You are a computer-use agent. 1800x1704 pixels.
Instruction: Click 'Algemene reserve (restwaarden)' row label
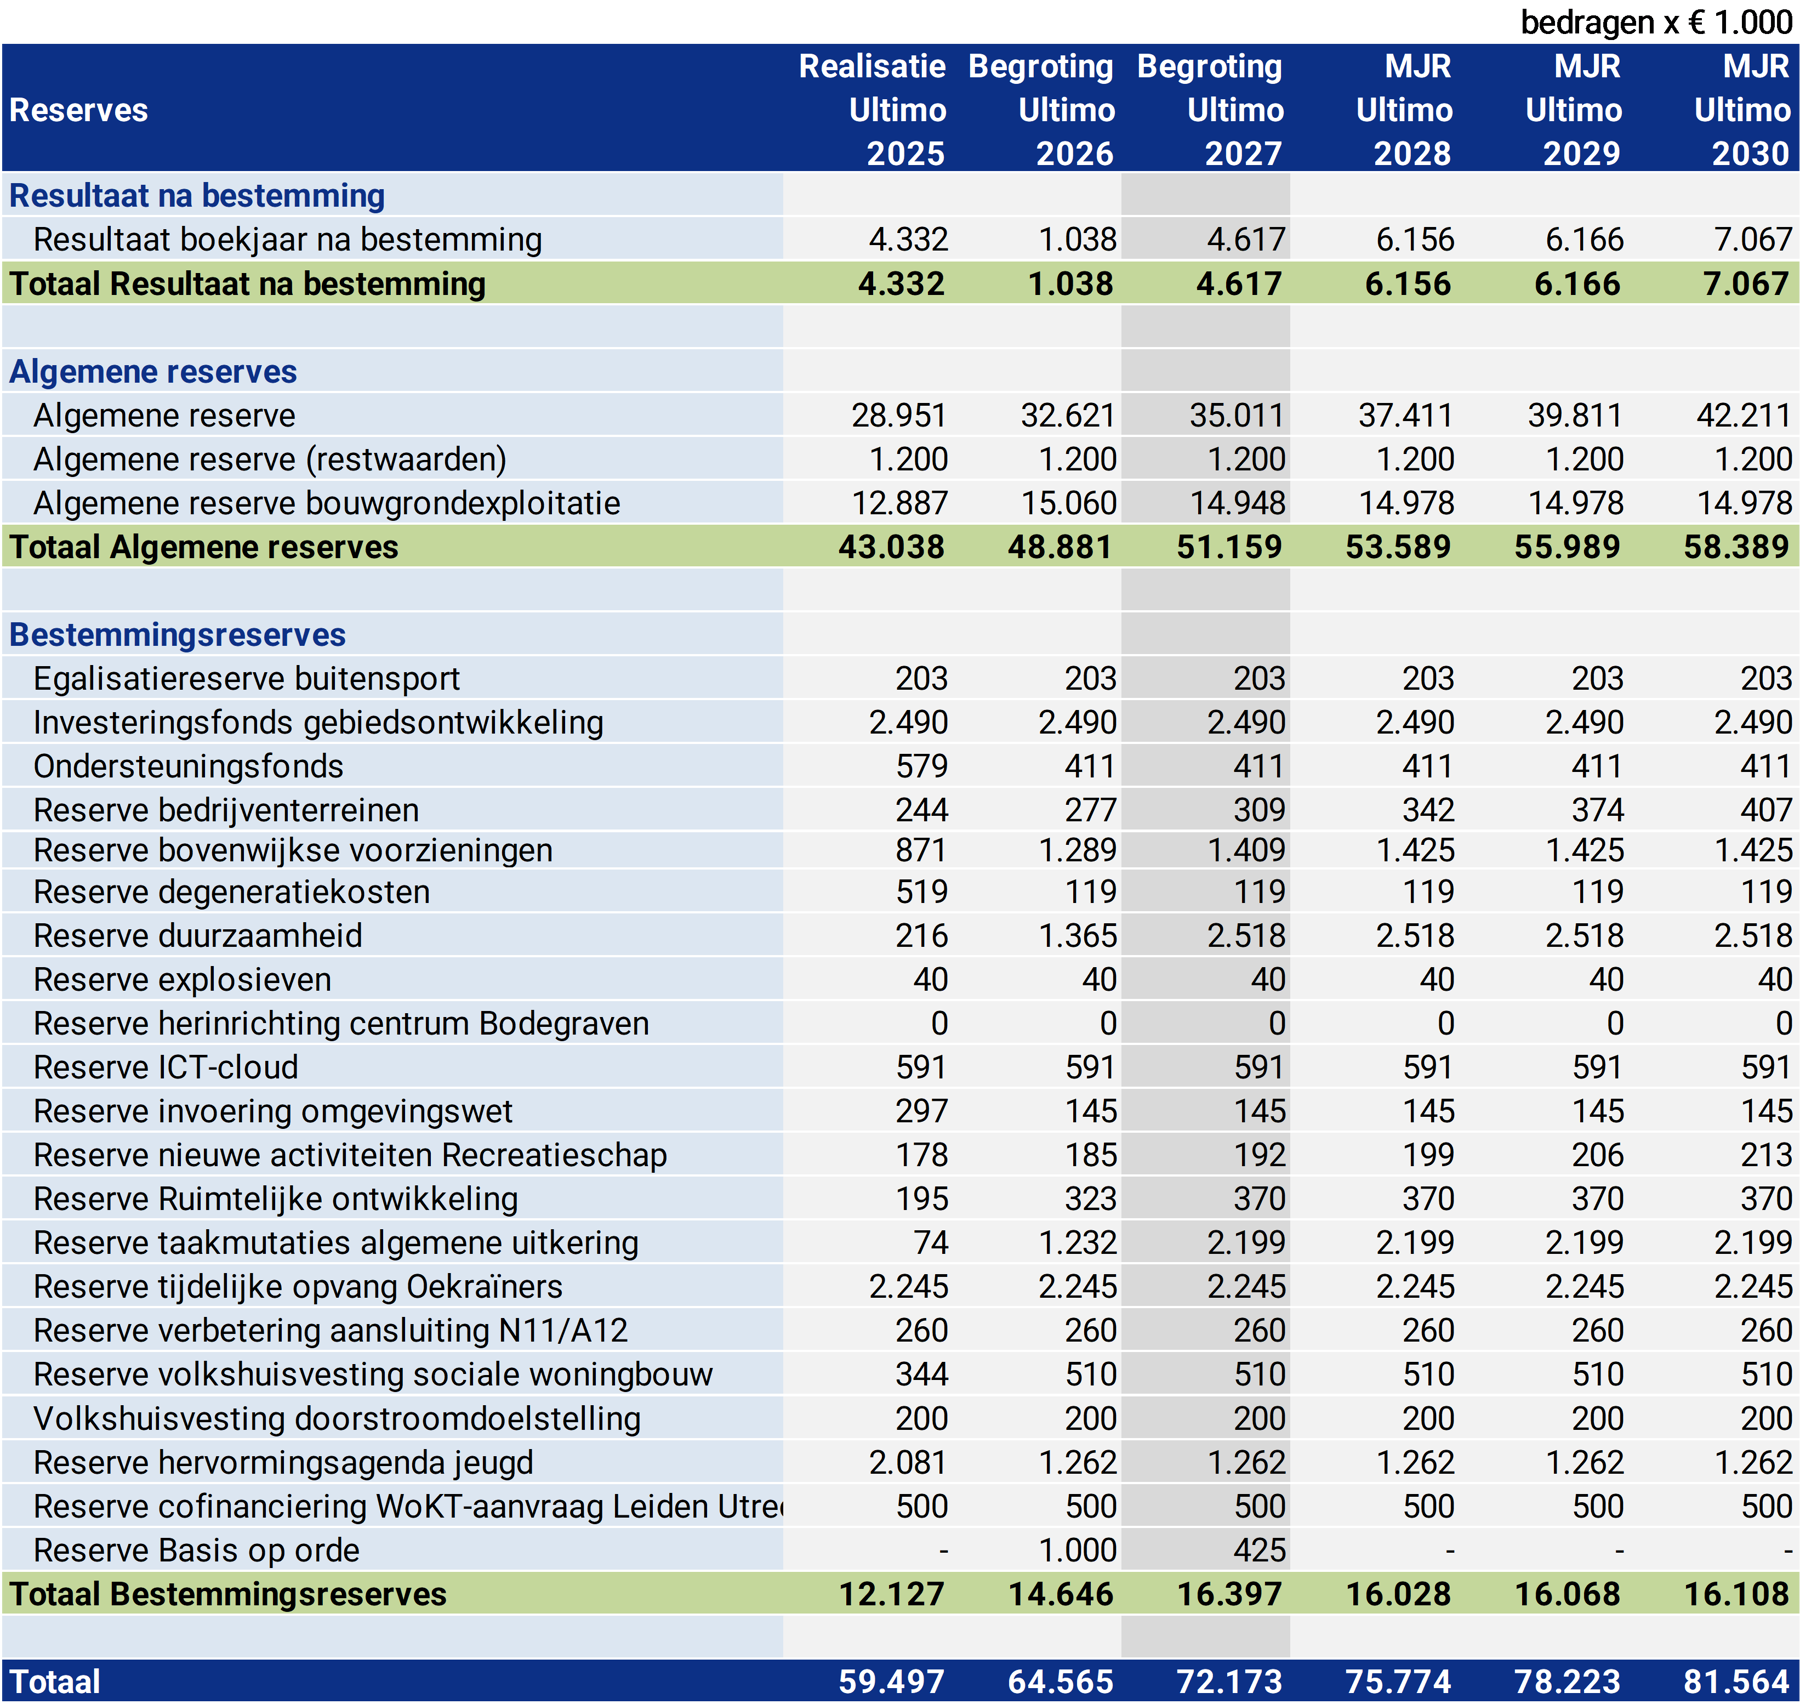[270, 459]
